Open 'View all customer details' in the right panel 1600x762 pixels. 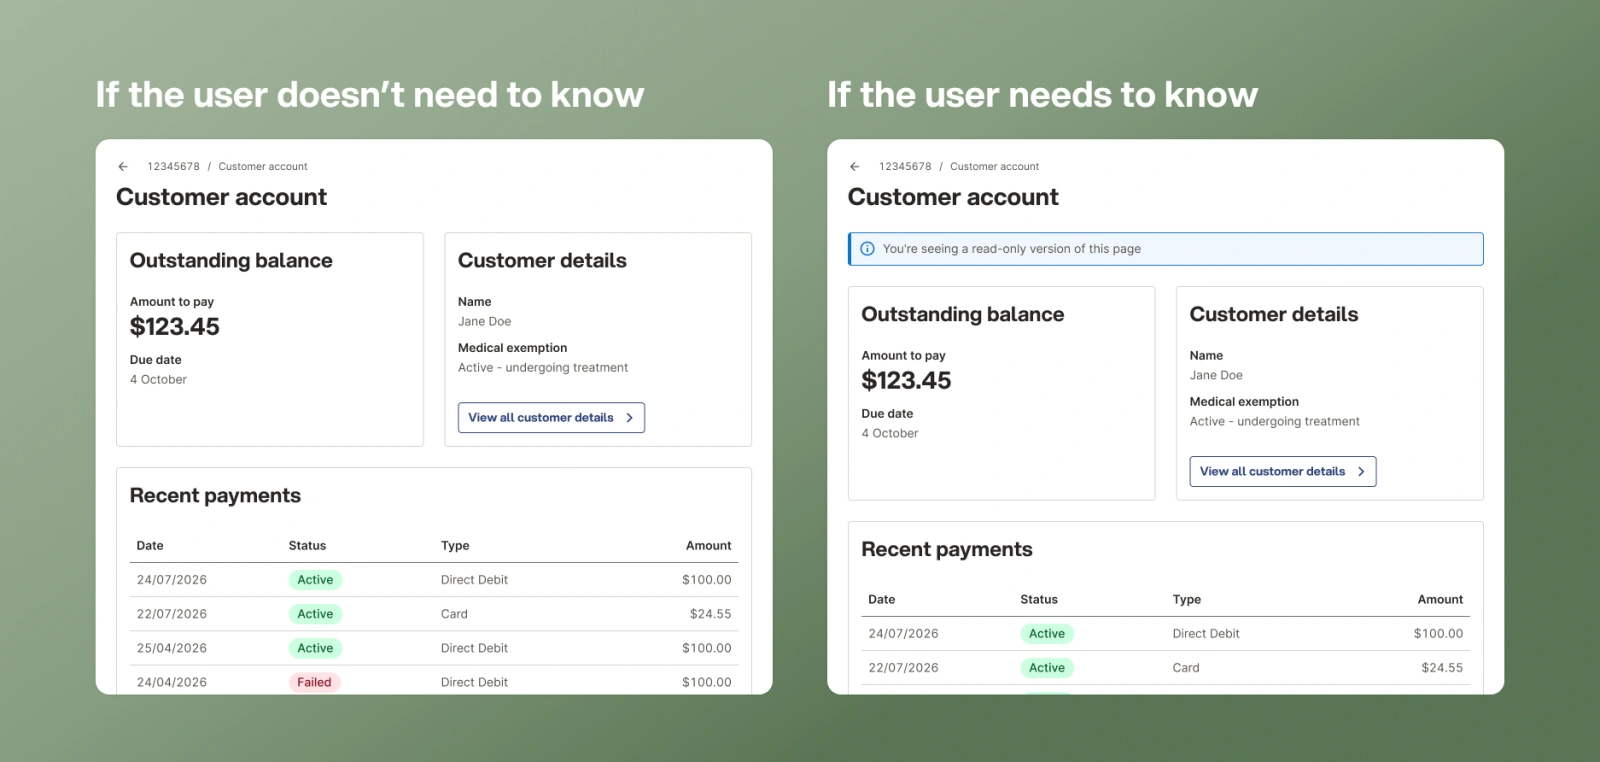1283,472
